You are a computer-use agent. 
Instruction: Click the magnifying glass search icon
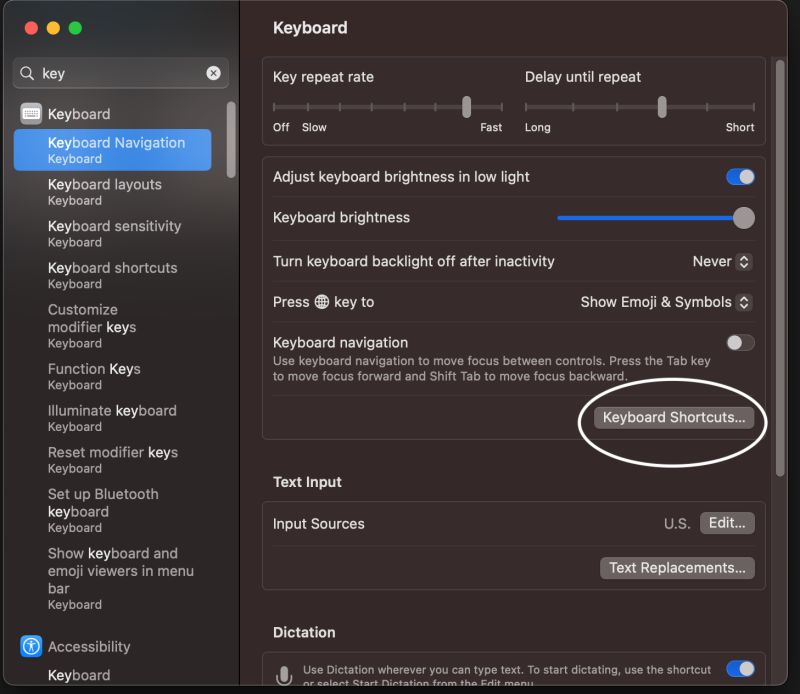point(26,73)
